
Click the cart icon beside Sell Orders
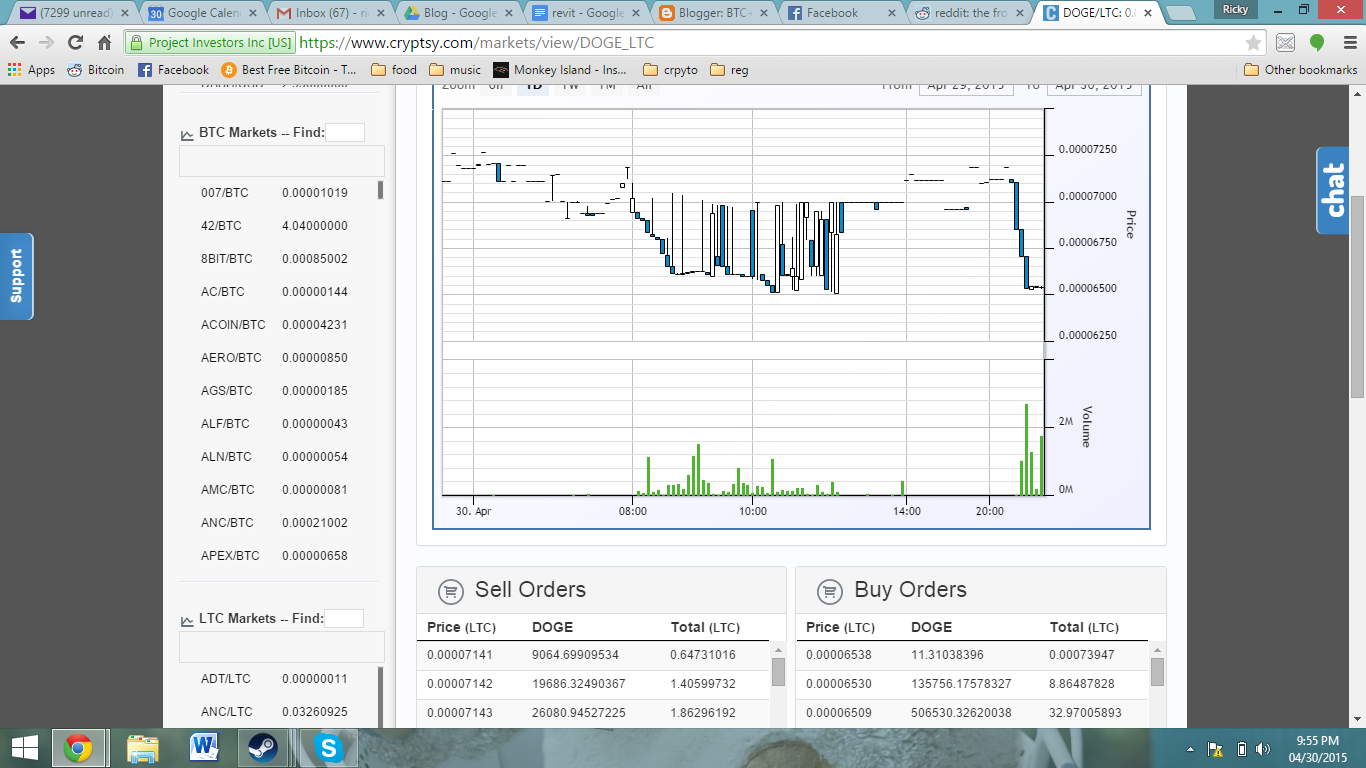[451, 590]
